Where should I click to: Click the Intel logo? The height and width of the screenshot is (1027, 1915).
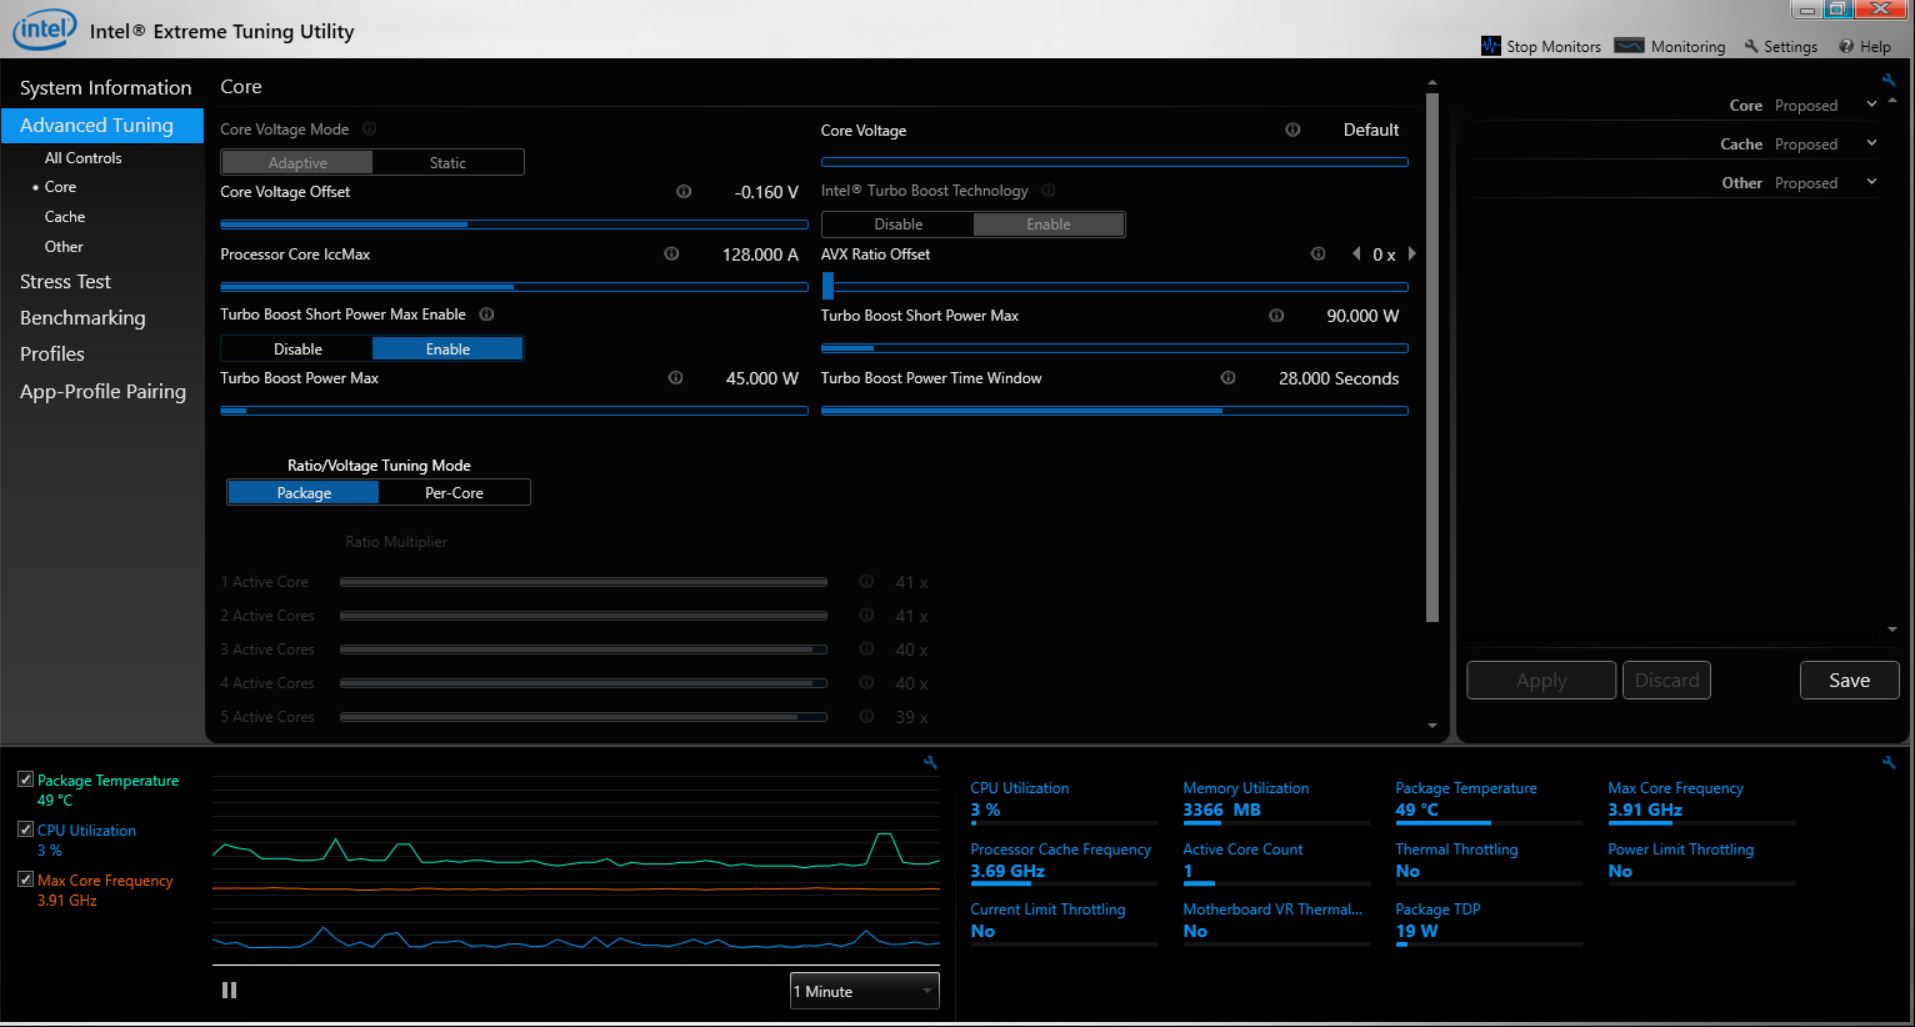pyautogui.click(x=44, y=30)
